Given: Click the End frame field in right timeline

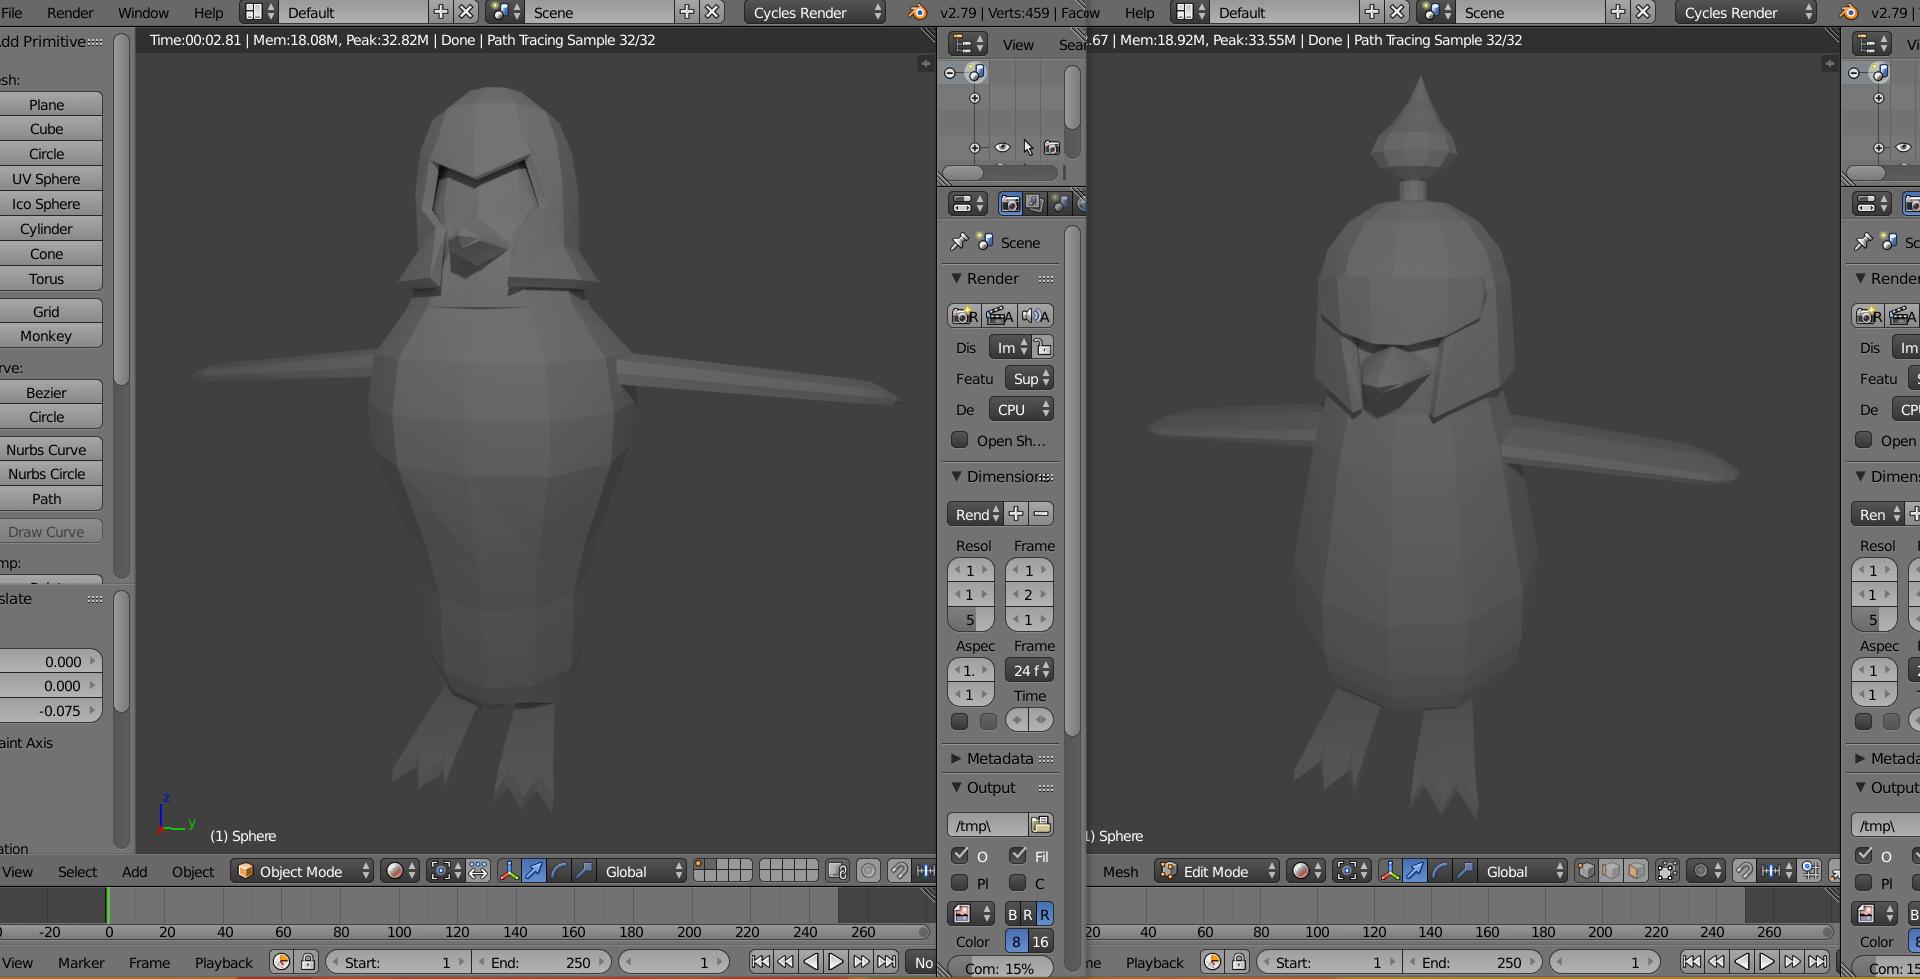Looking at the screenshot, I should (x=1474, y=962).
